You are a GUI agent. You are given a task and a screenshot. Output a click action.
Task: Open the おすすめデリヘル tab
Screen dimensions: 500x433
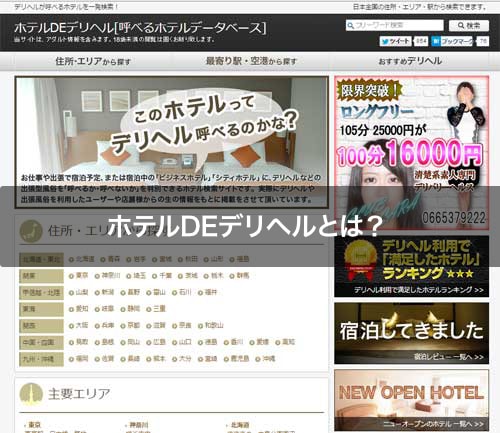(x=410, y=61)
